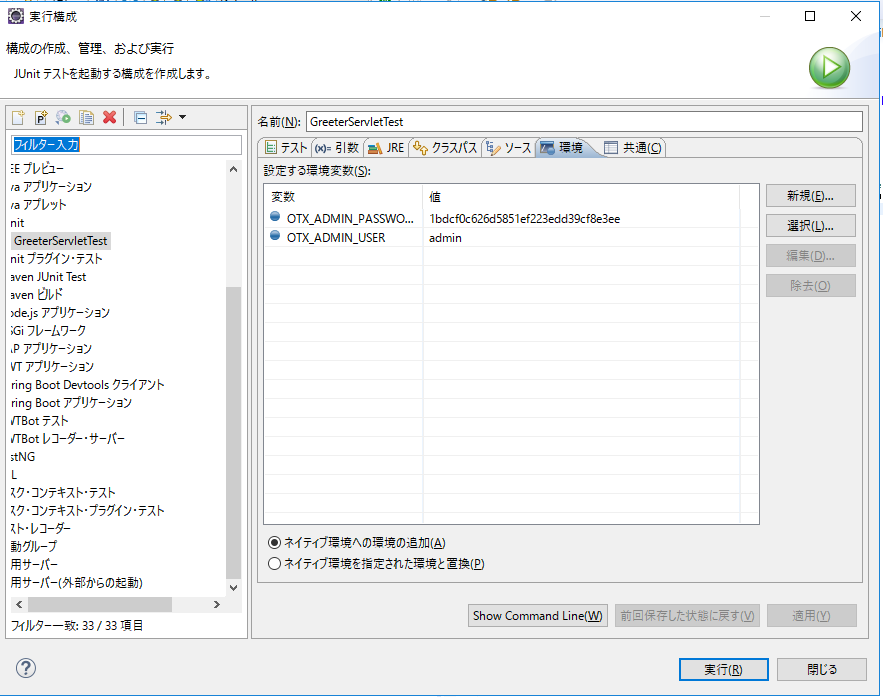Viewport: 883px width, 697px height.
Task: Click the duplicate configuration icon
Action: pos(87,118)
